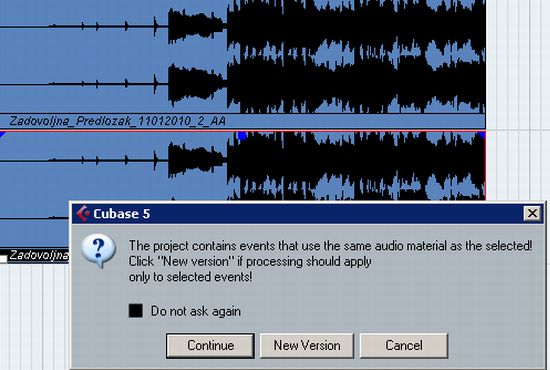Close the Cubase 5 dialog with X
550x370 pixels.
pyautogui.click(x=532, y=213)
